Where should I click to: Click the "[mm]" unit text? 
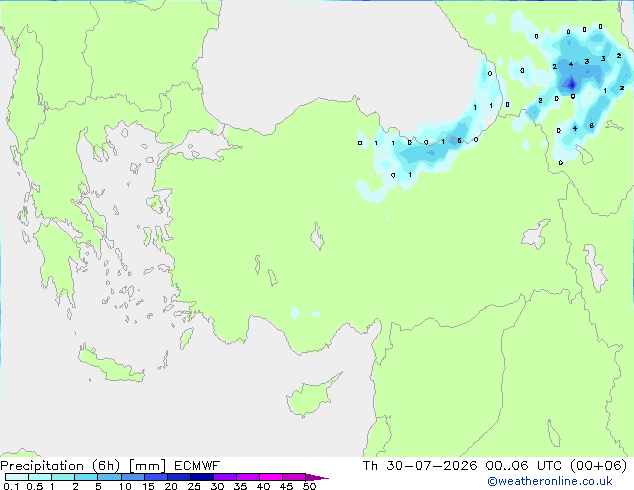click(147, 466)
